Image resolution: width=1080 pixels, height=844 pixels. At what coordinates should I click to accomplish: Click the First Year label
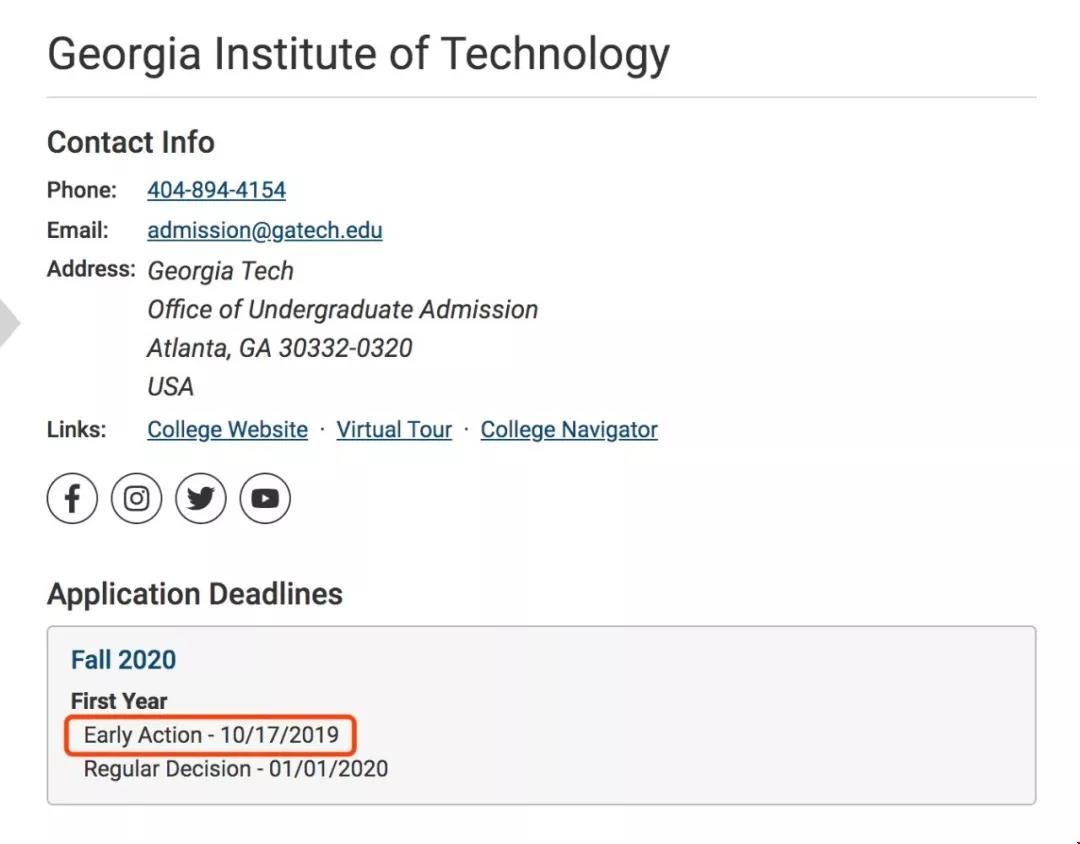119,701
